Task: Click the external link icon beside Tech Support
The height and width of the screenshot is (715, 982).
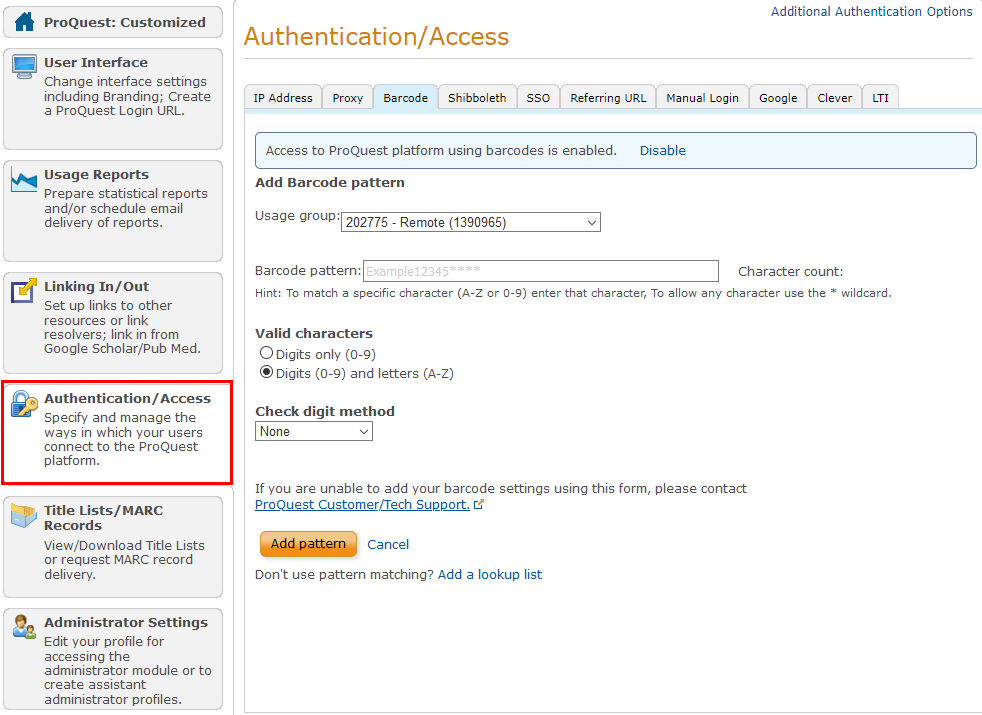Action: pyautogui.click(x=479, y=504)
